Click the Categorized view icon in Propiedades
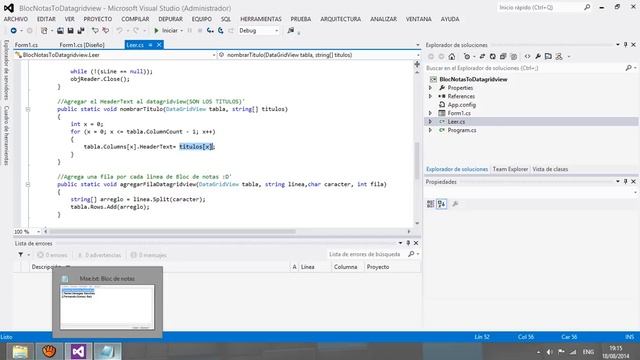Viewport: 640px width, 360px height. (431, 204)
